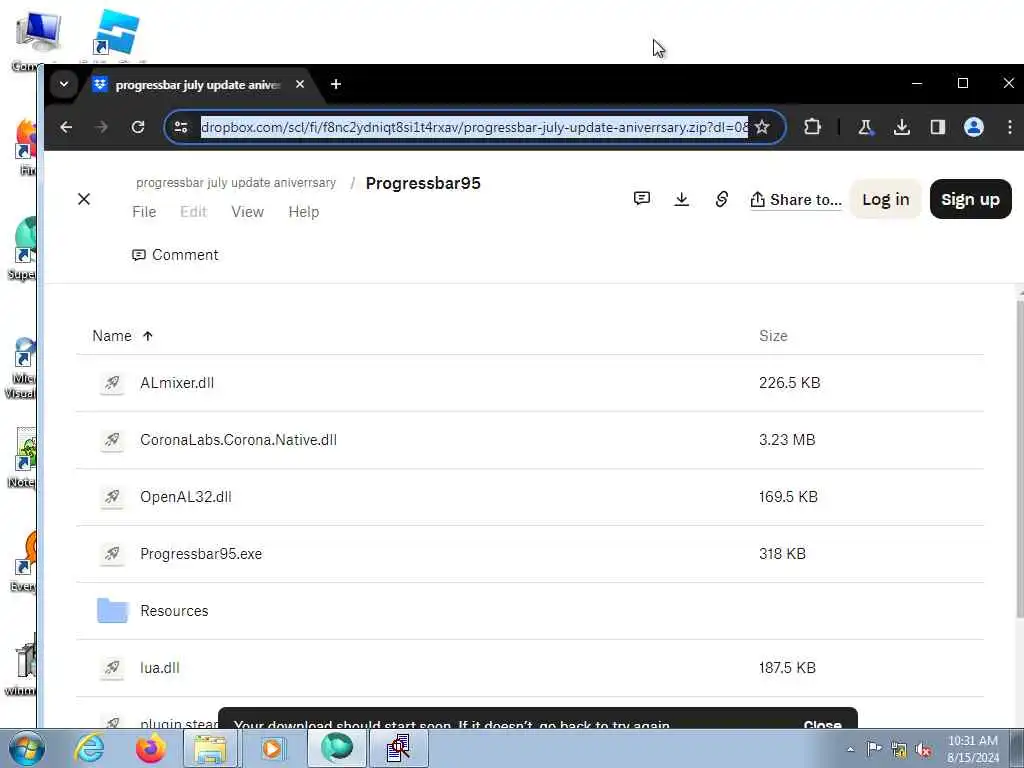Open the View menu

[x=248, y=212]
